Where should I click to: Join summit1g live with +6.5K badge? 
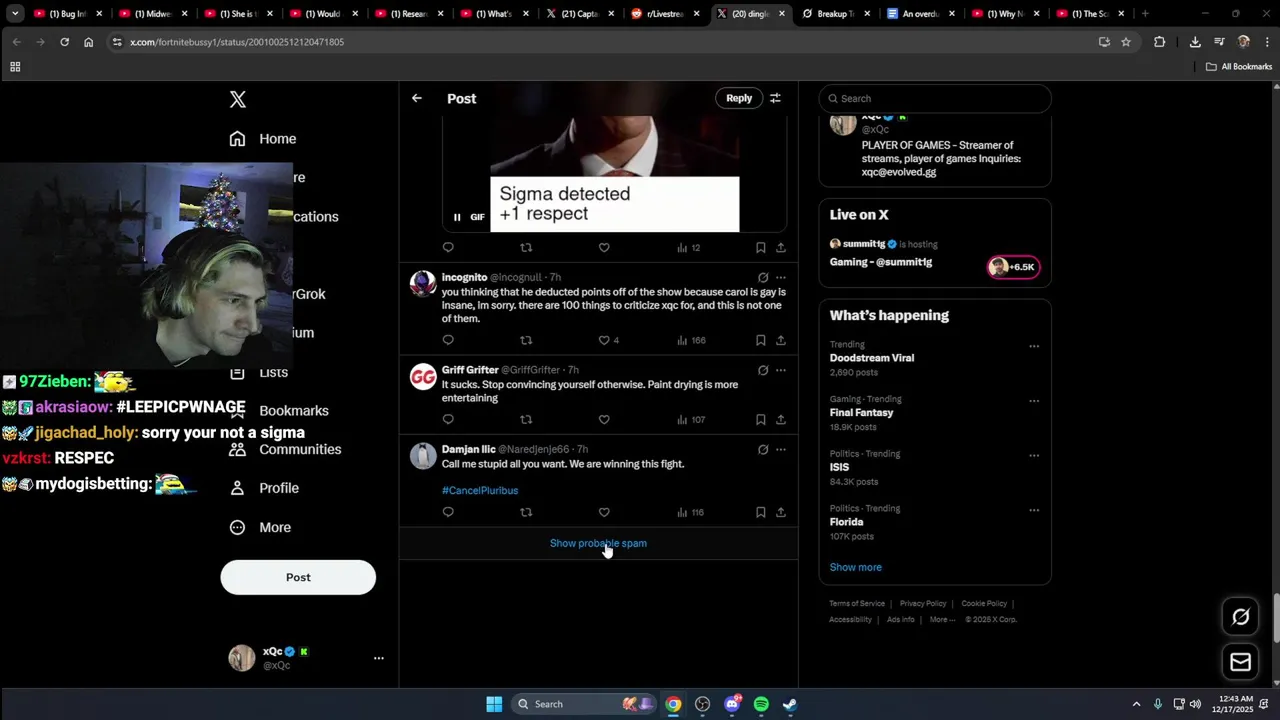pyautogui.click(x=1014, y=267)
